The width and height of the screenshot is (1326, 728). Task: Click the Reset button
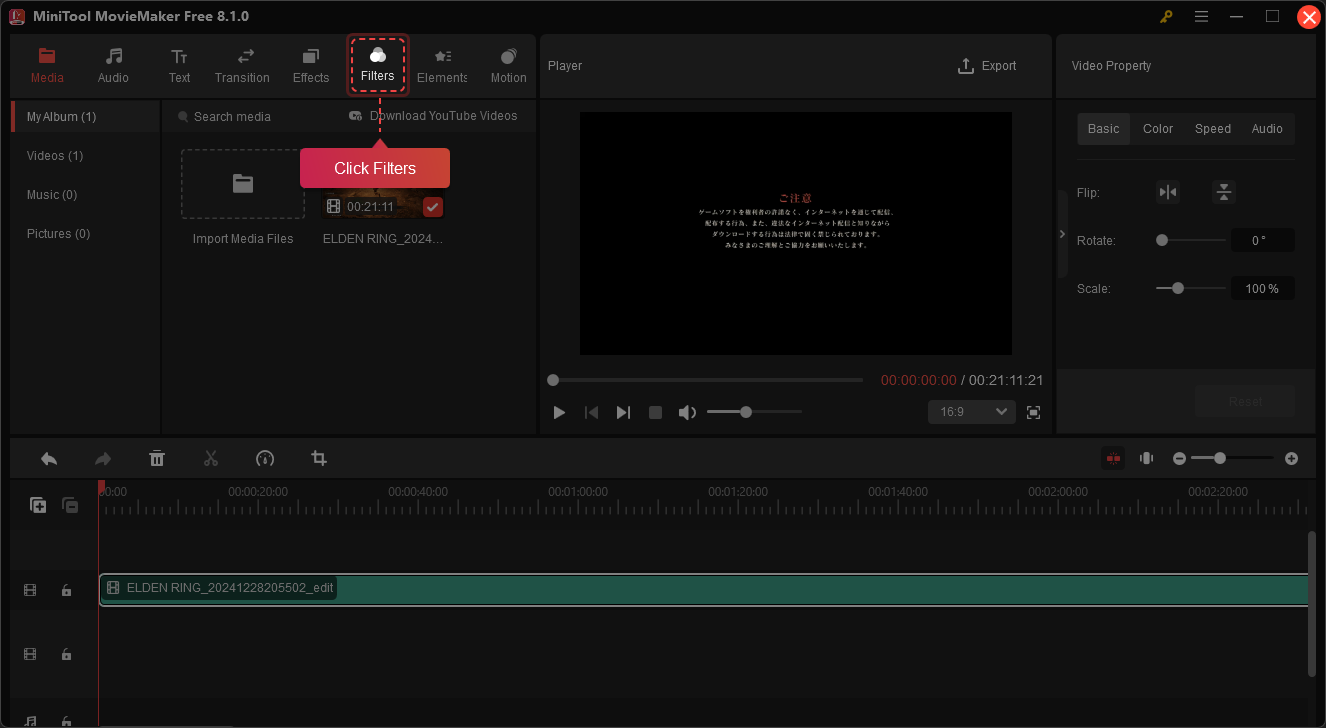(1245, 402)
